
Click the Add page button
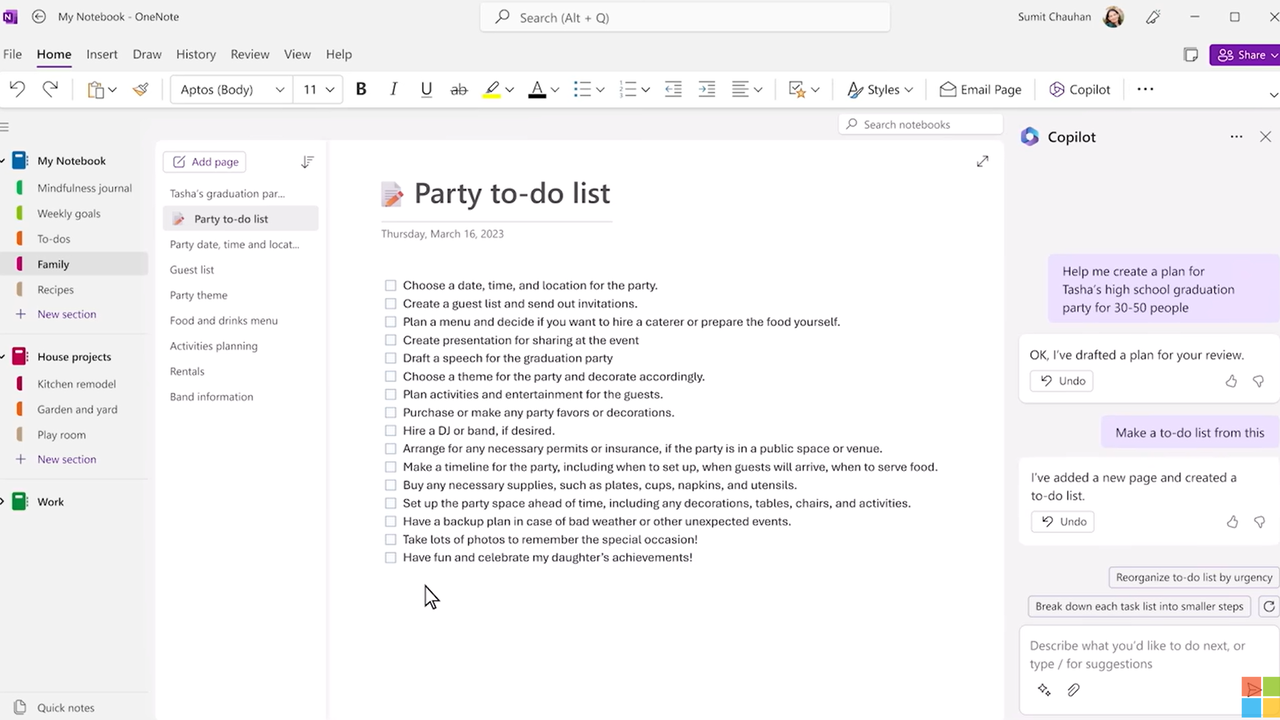(x=205, y=162)
